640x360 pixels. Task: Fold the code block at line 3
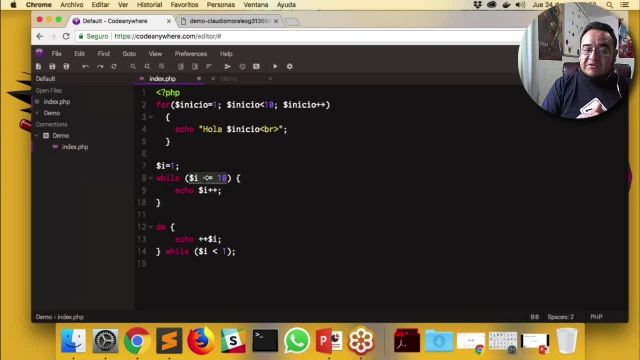tap(151, 117)
